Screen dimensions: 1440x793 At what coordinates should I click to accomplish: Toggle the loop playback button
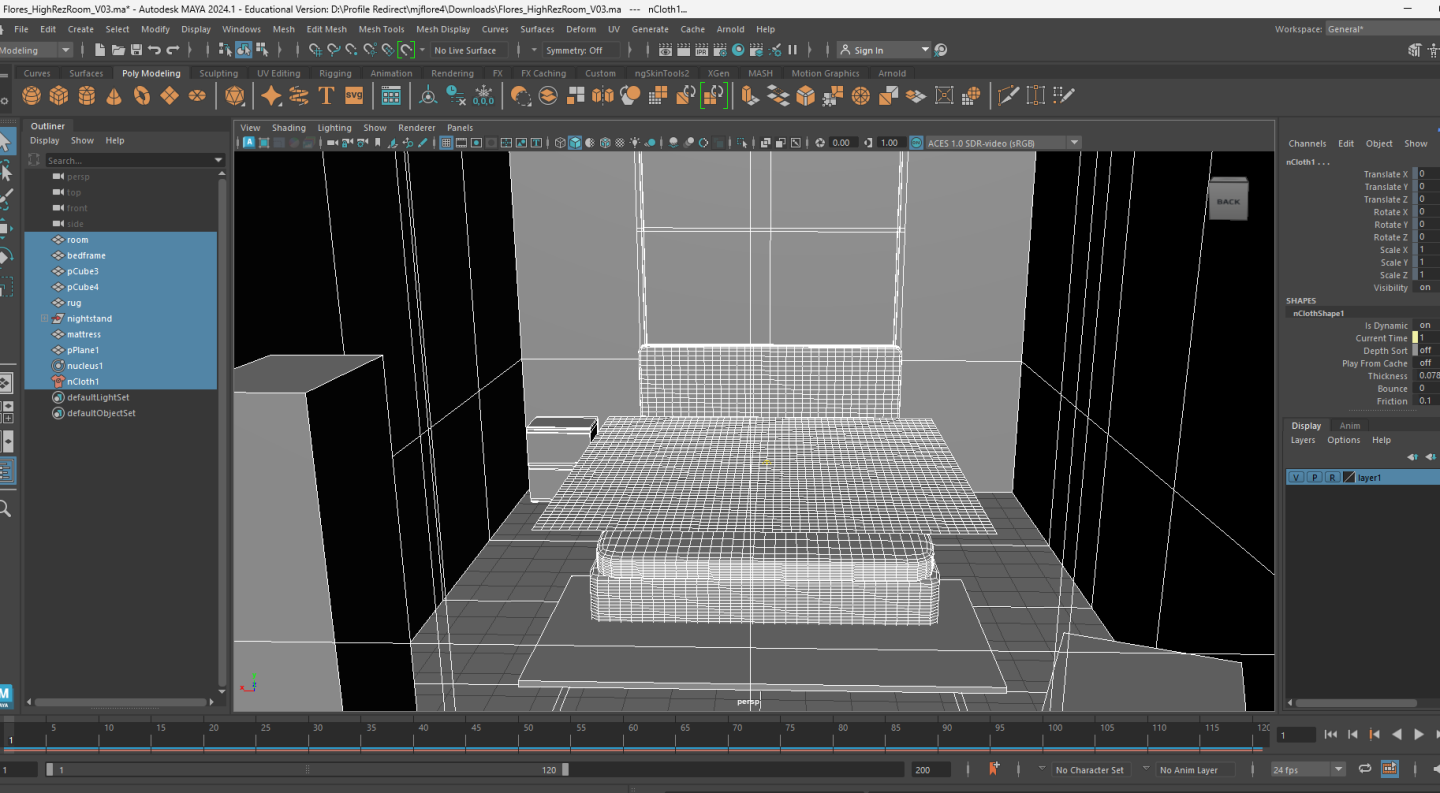pos(1364,769)
